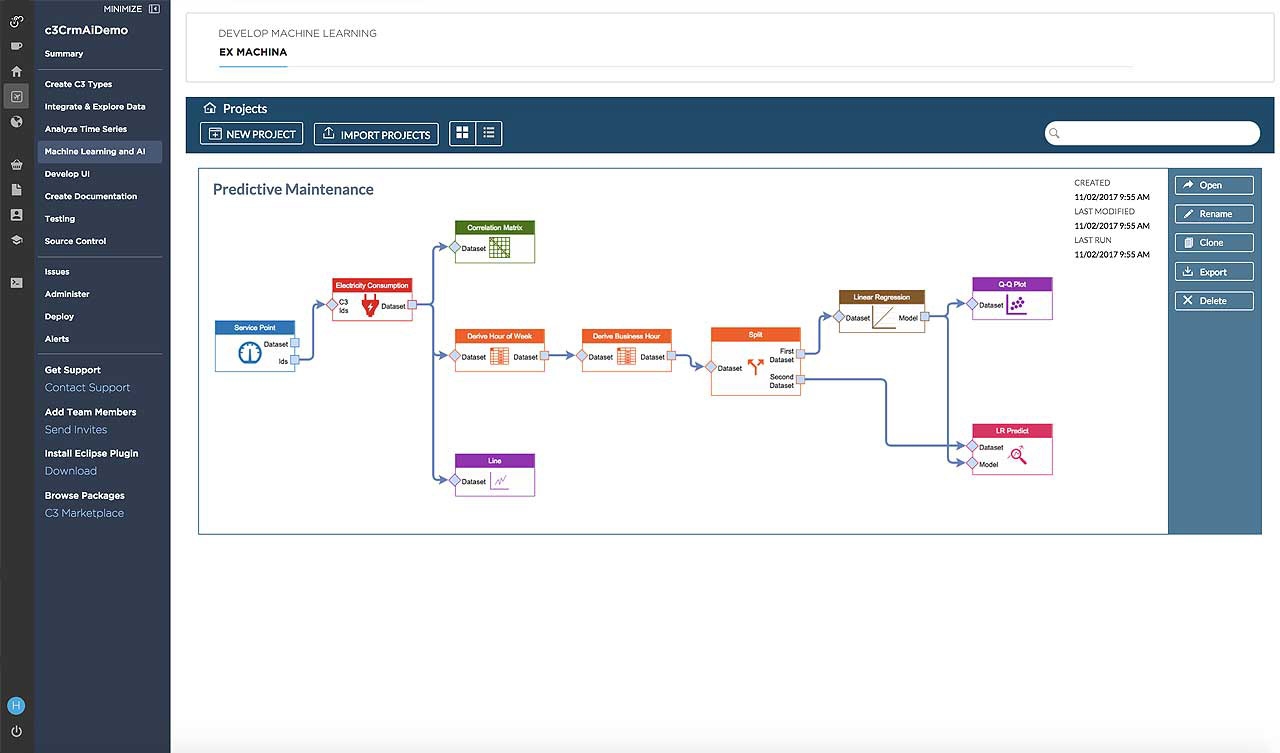
Task: Click the graduation cap icon in the rail
Action: (x=16, y=240)
